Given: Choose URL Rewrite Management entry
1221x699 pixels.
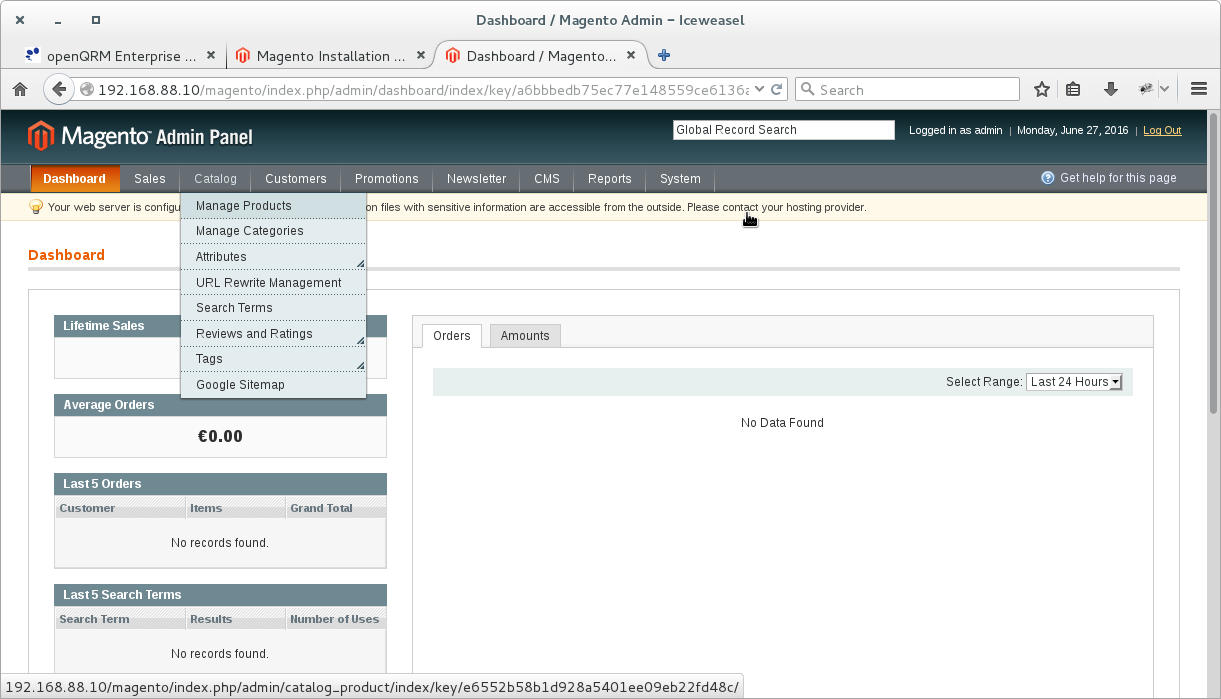Looking at the screenshot, I should pyautogui.click(x=273, y=283).
